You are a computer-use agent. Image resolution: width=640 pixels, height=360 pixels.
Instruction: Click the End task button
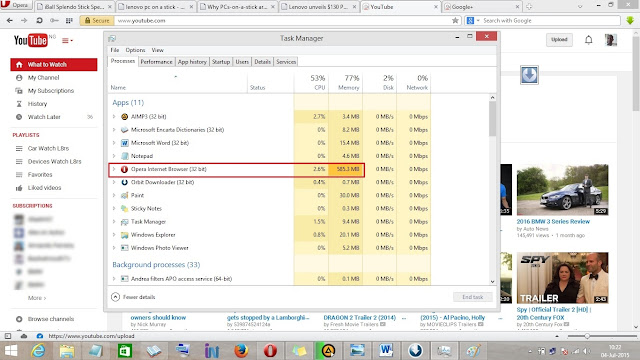472,297
